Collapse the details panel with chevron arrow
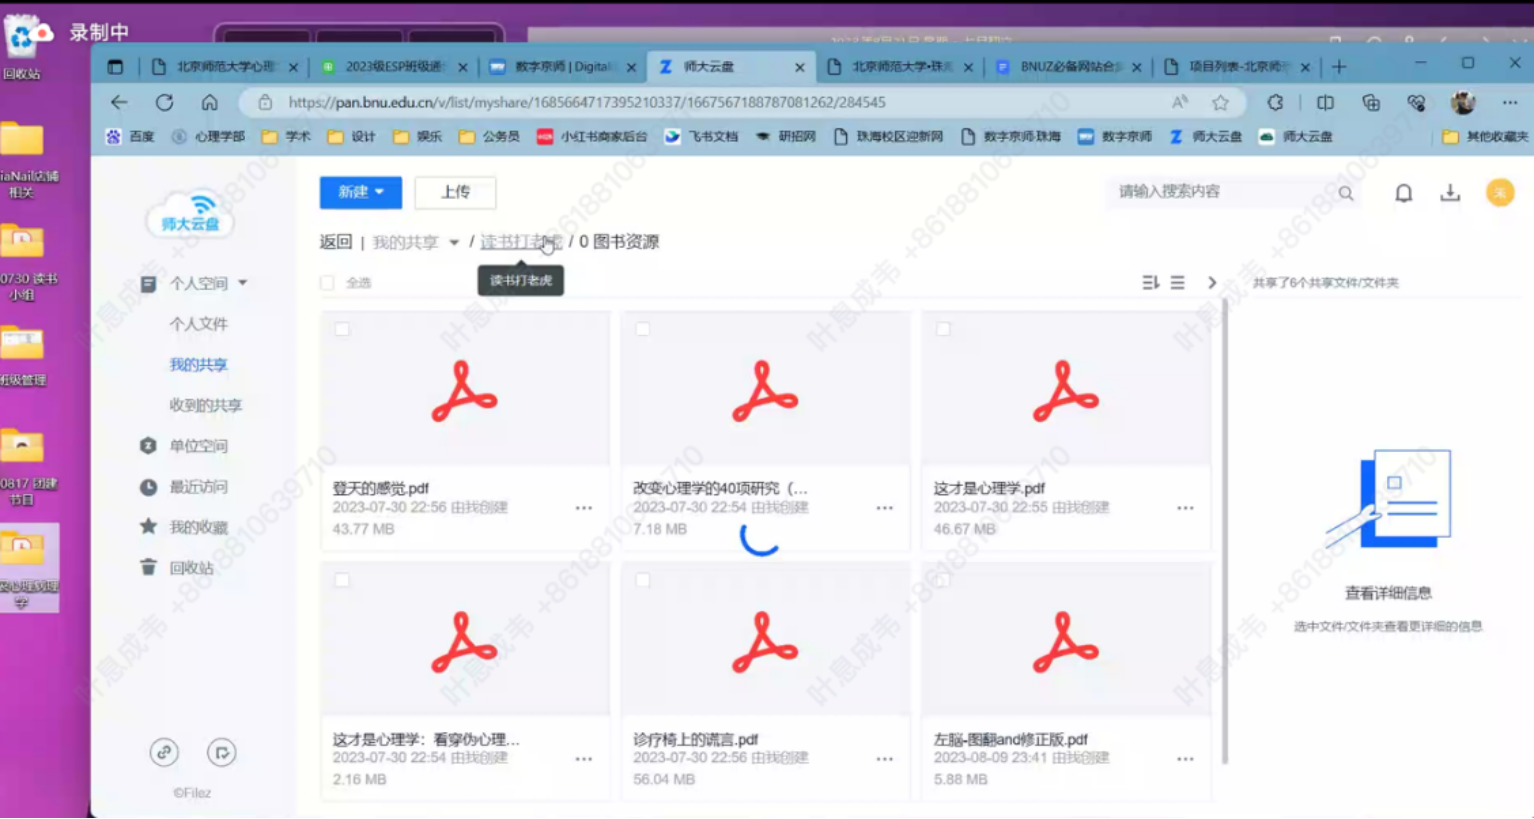The image size is (1534, 819). point(1212,283)
